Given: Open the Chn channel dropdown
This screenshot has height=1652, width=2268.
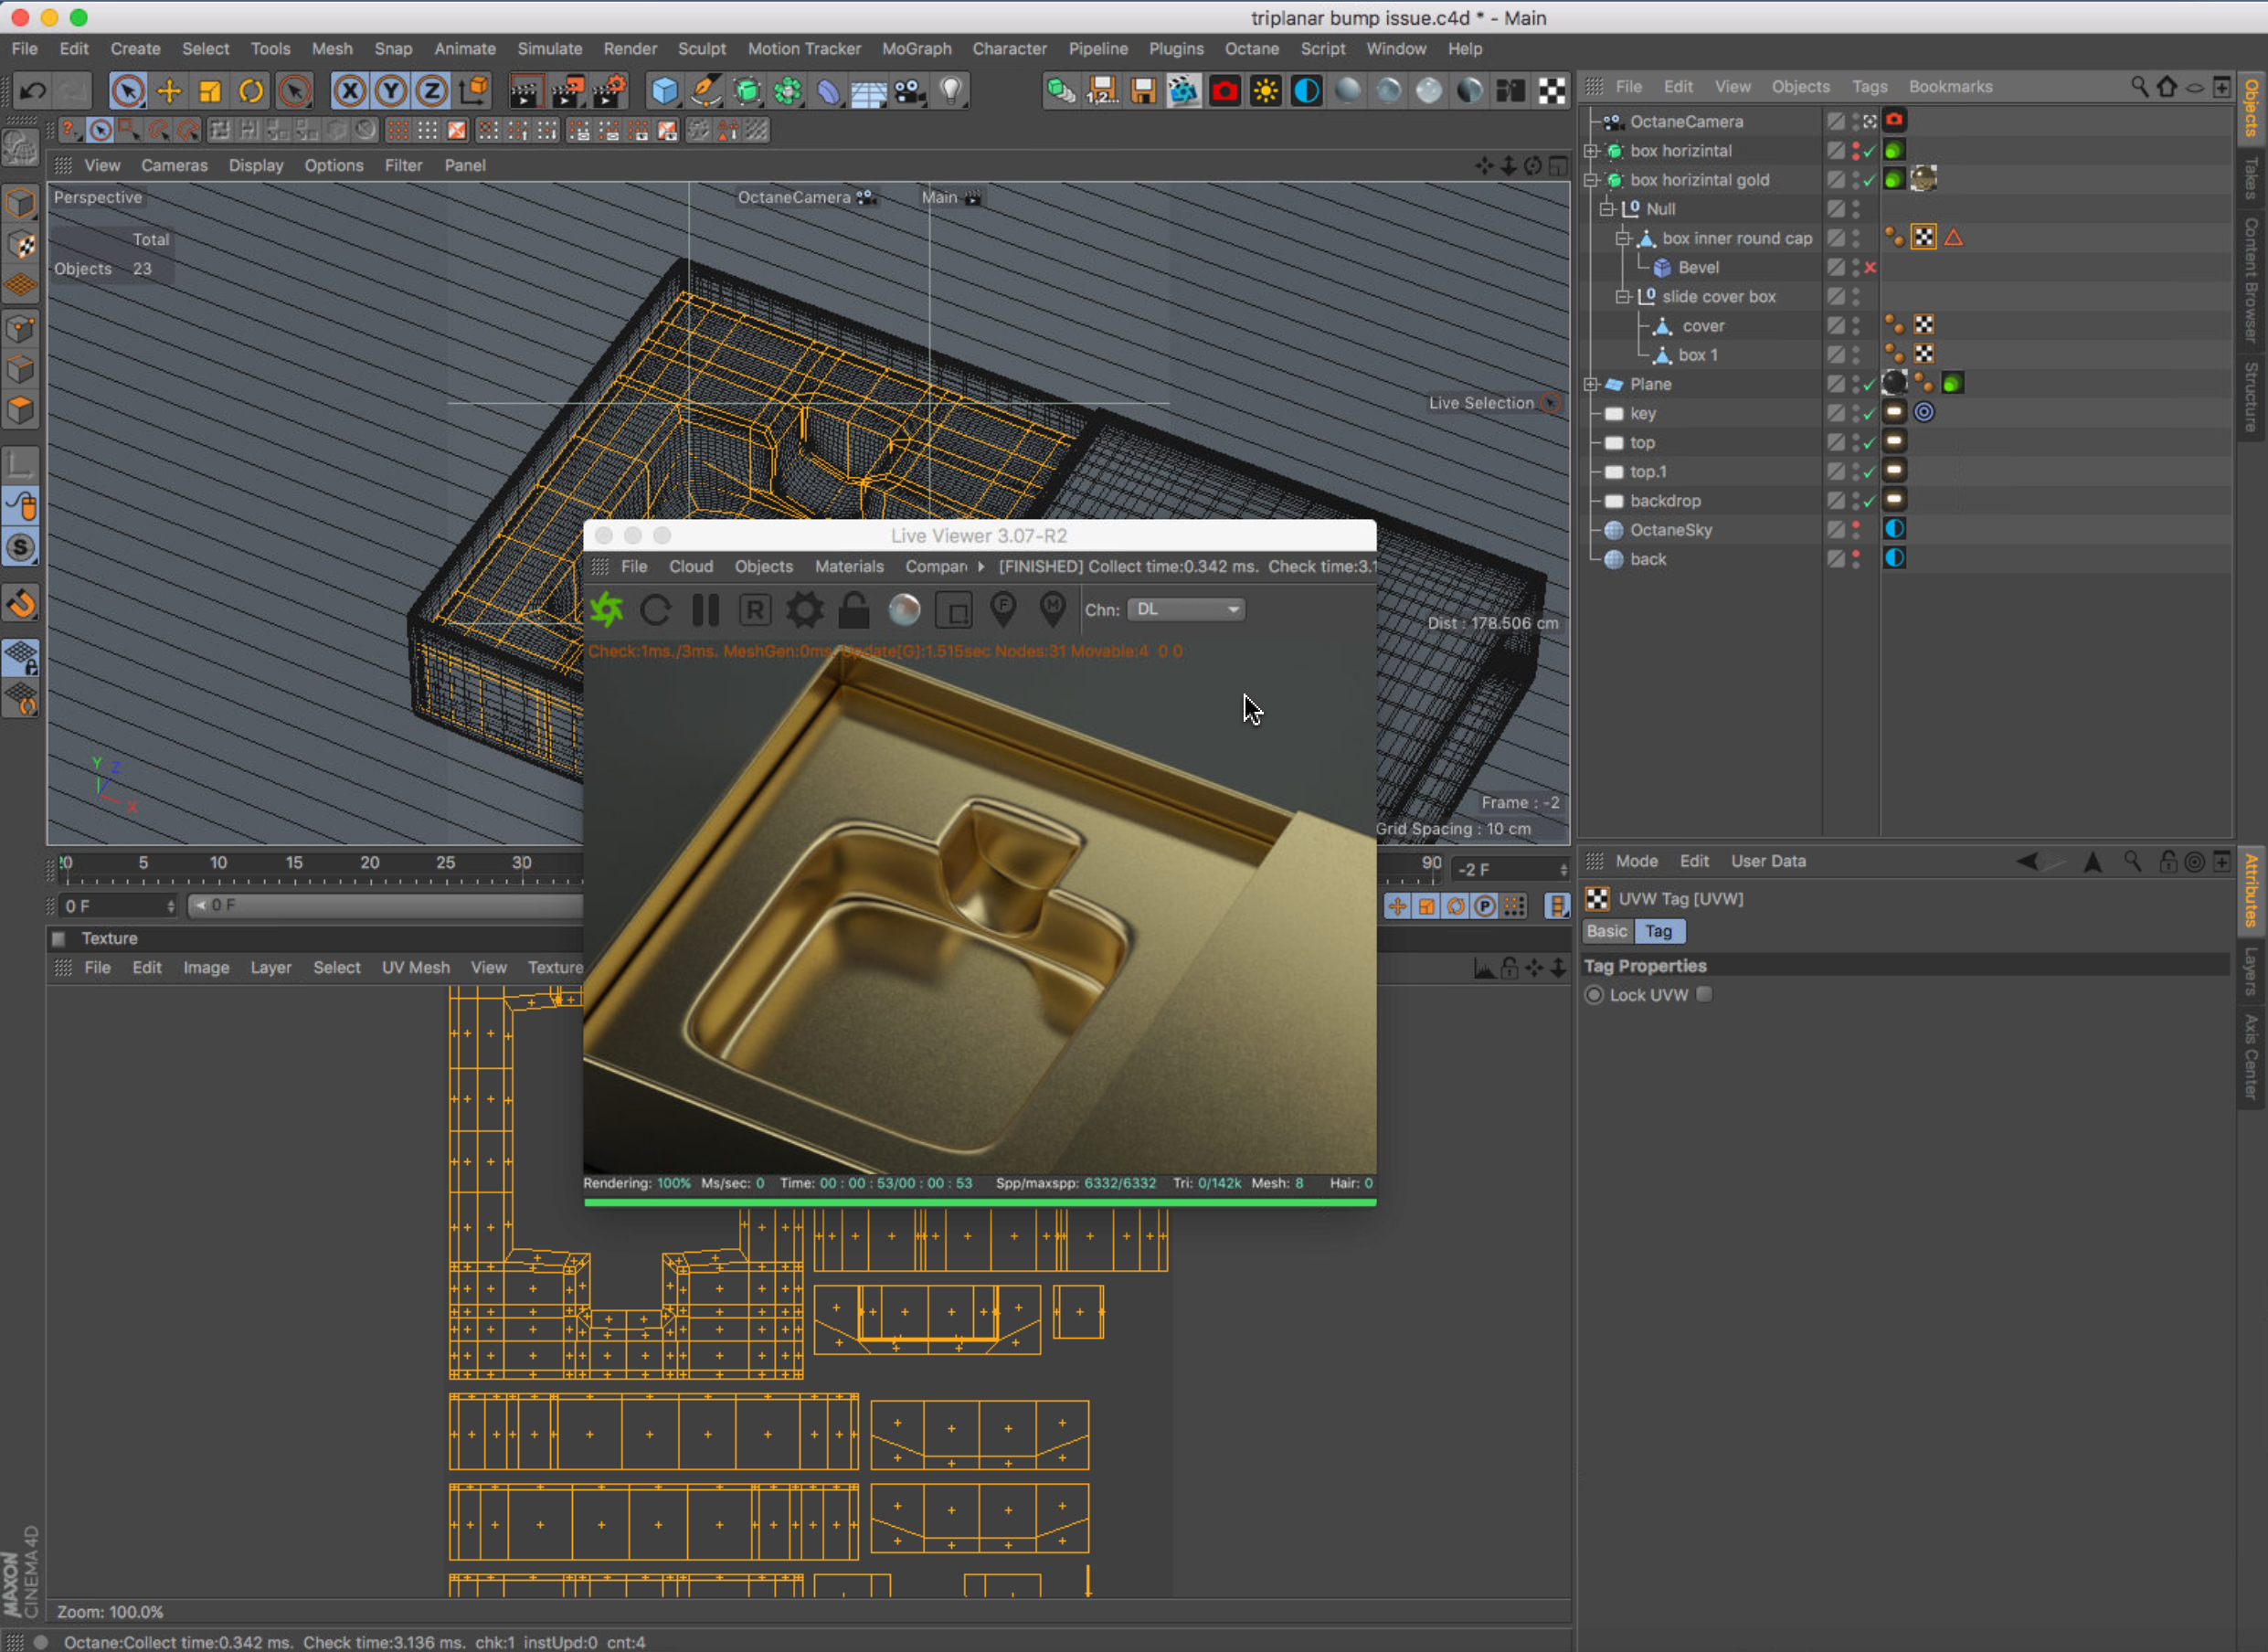Looking at the screenshot, I should (x=1186, y=610).
